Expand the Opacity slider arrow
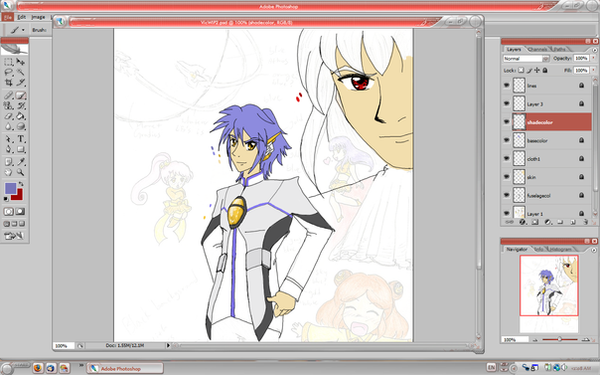Viewport: 600px width, 375px height. 593,58
